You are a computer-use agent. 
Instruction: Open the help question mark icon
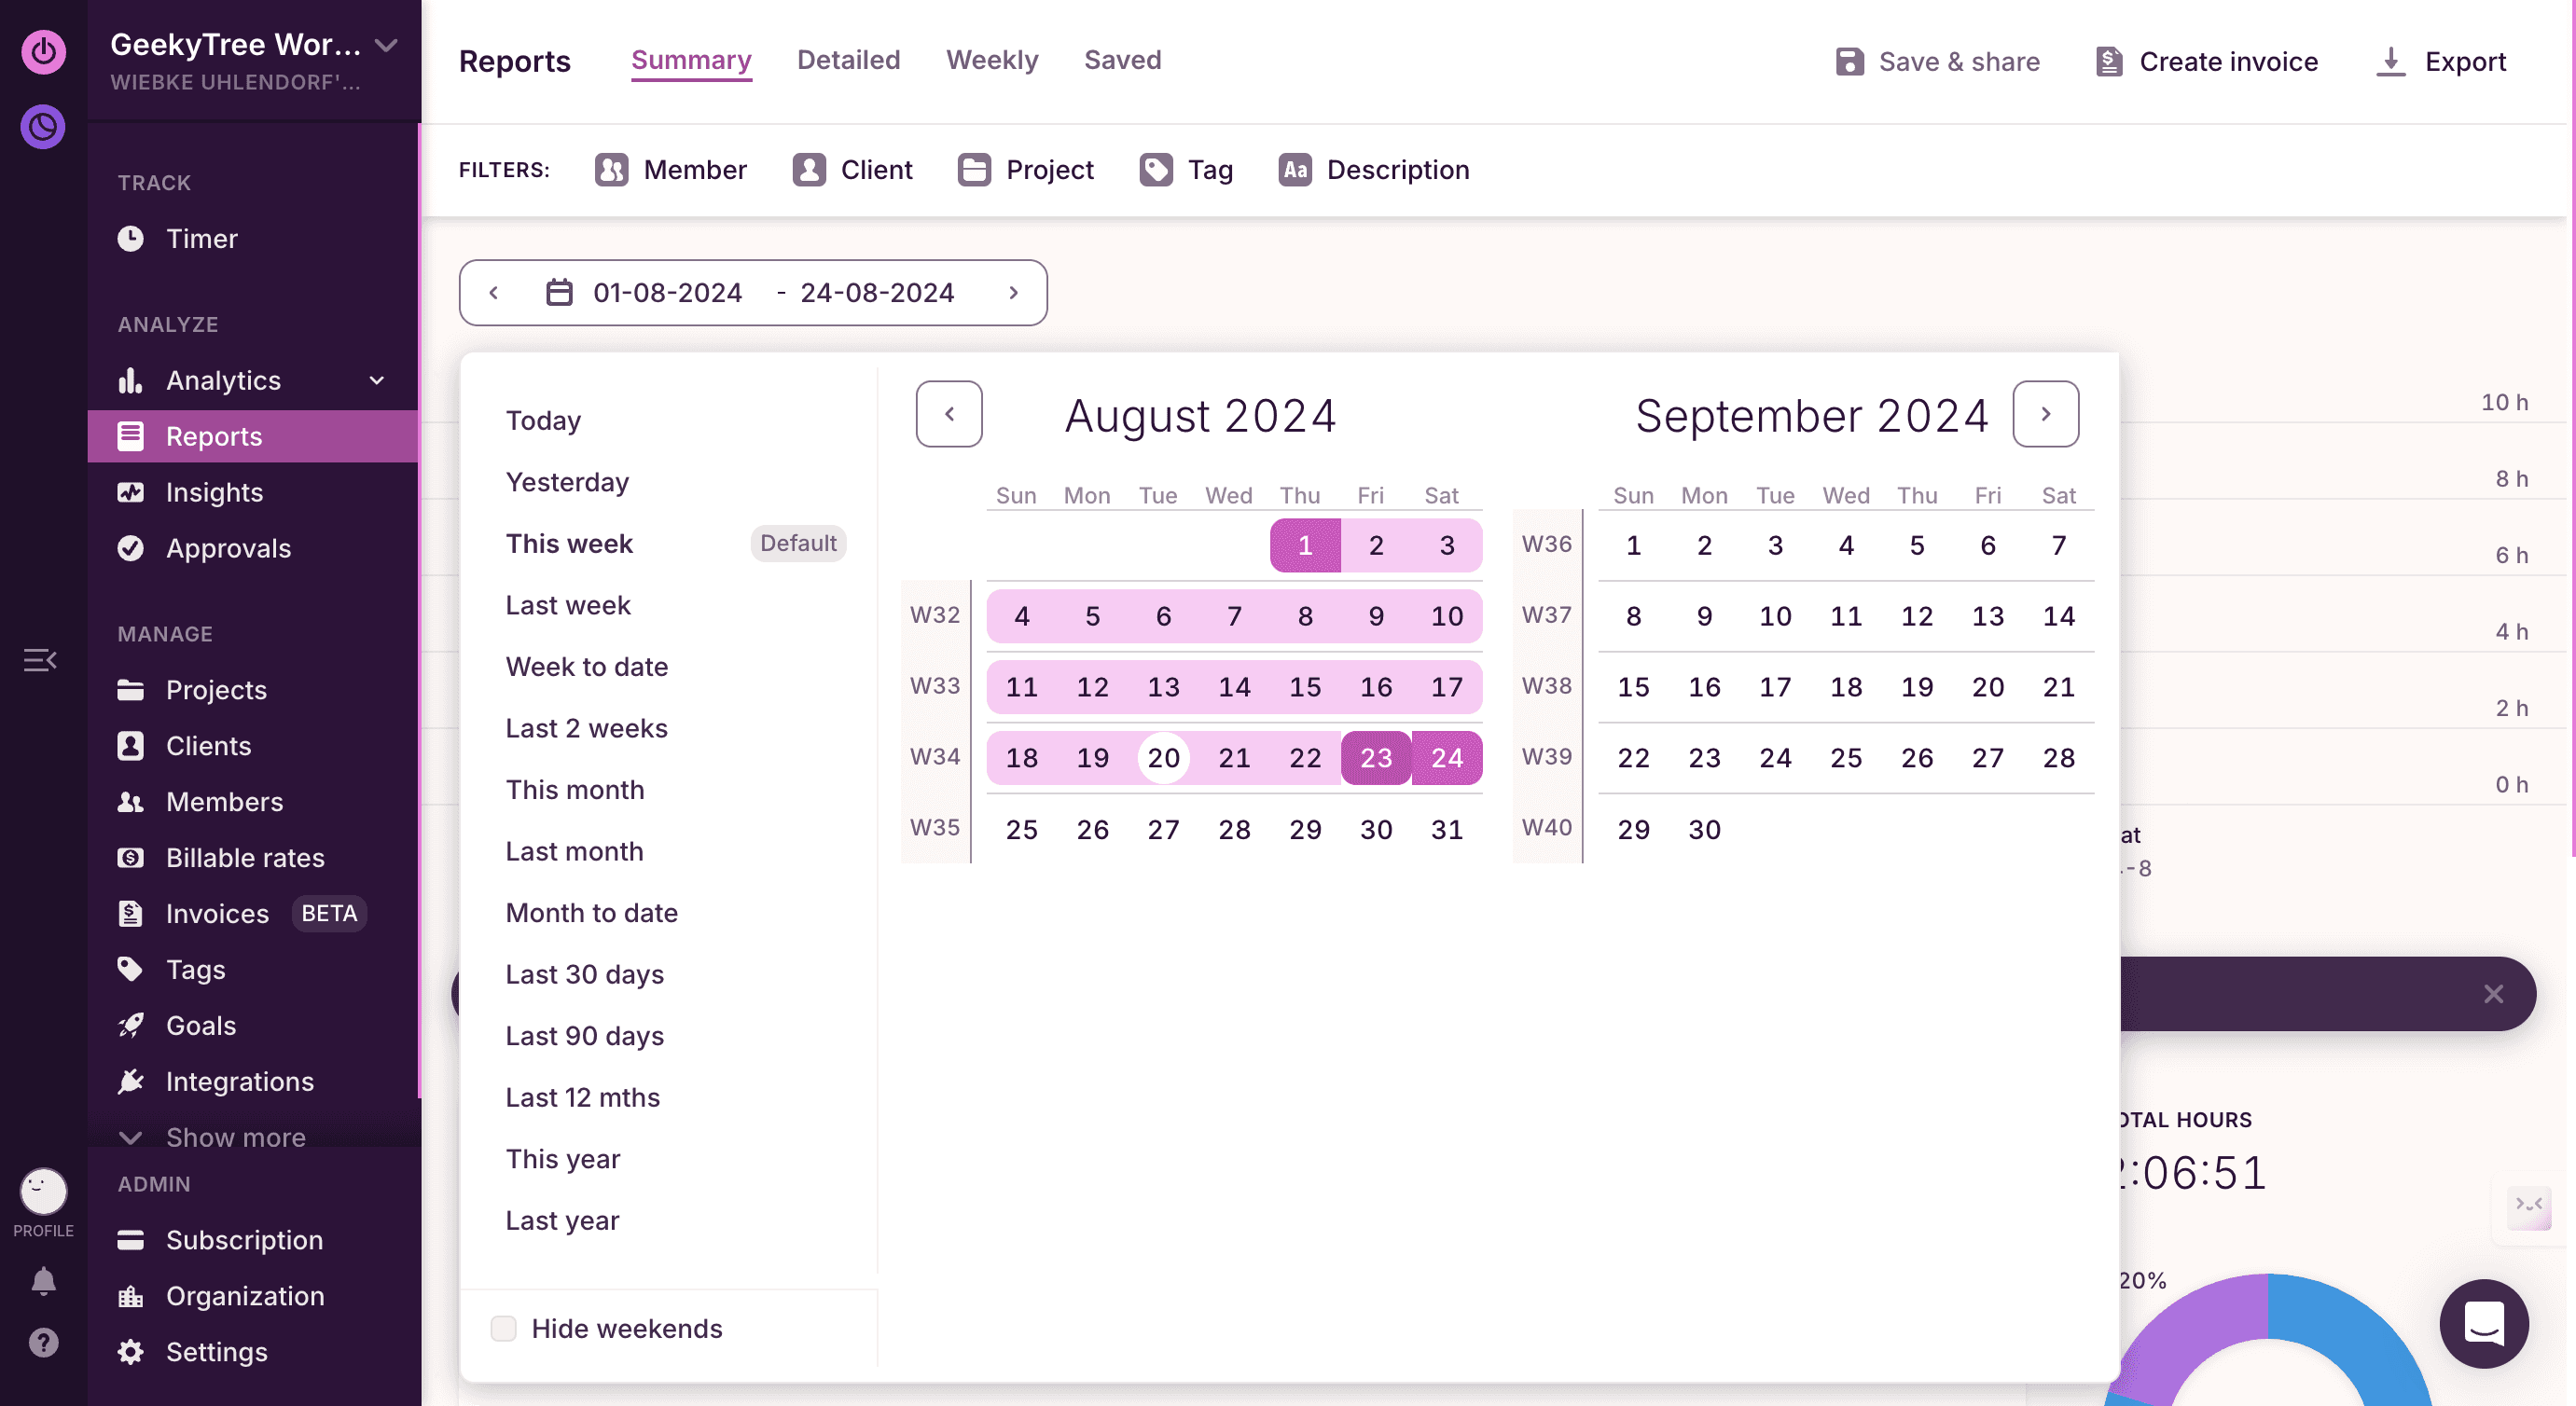click(x=43, y=1342)
